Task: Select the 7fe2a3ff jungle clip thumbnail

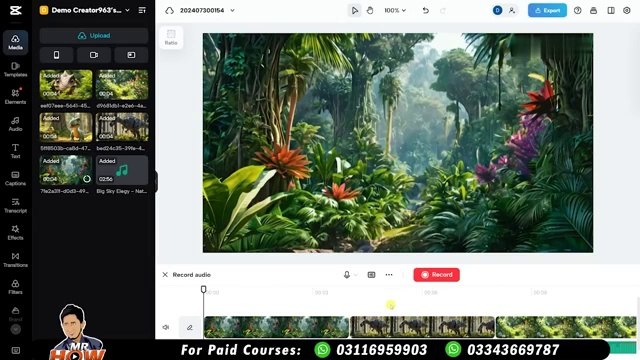Action: point(66,170)
